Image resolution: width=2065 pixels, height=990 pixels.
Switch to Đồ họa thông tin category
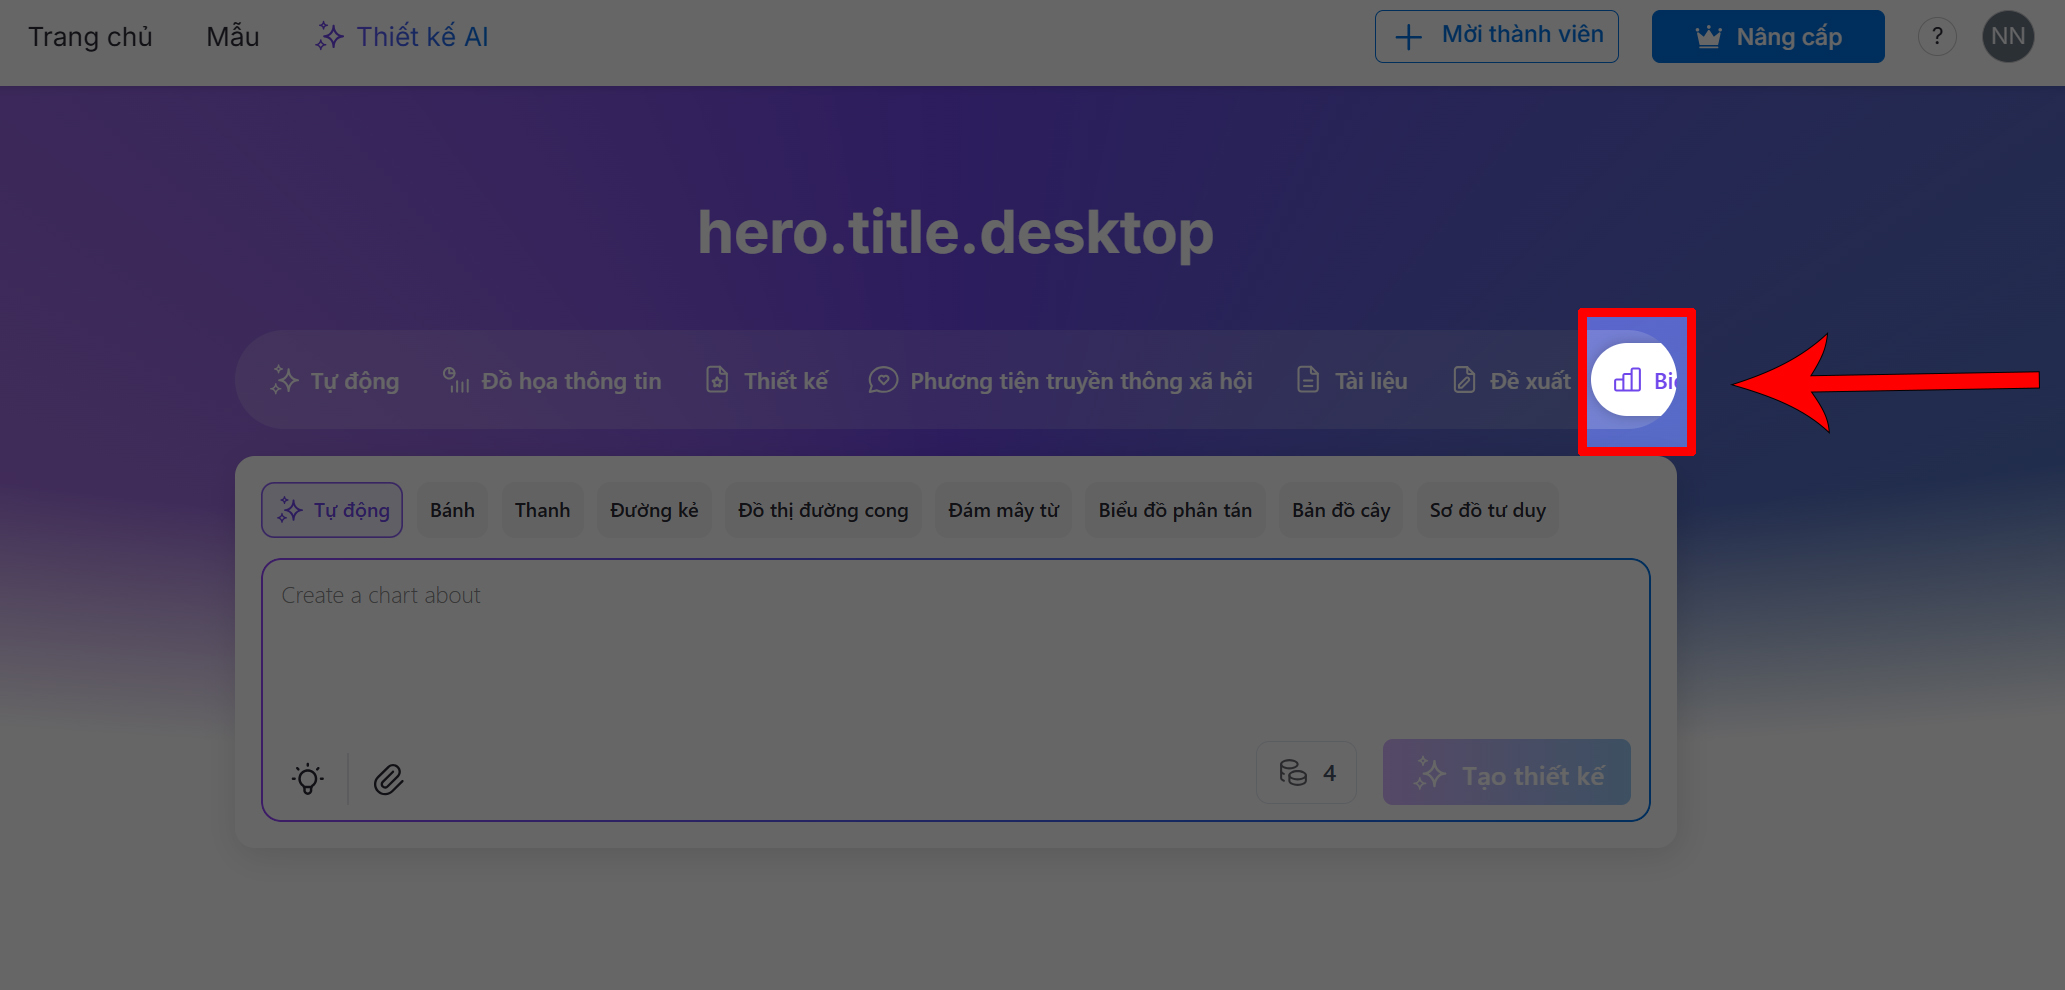point(552,381)
